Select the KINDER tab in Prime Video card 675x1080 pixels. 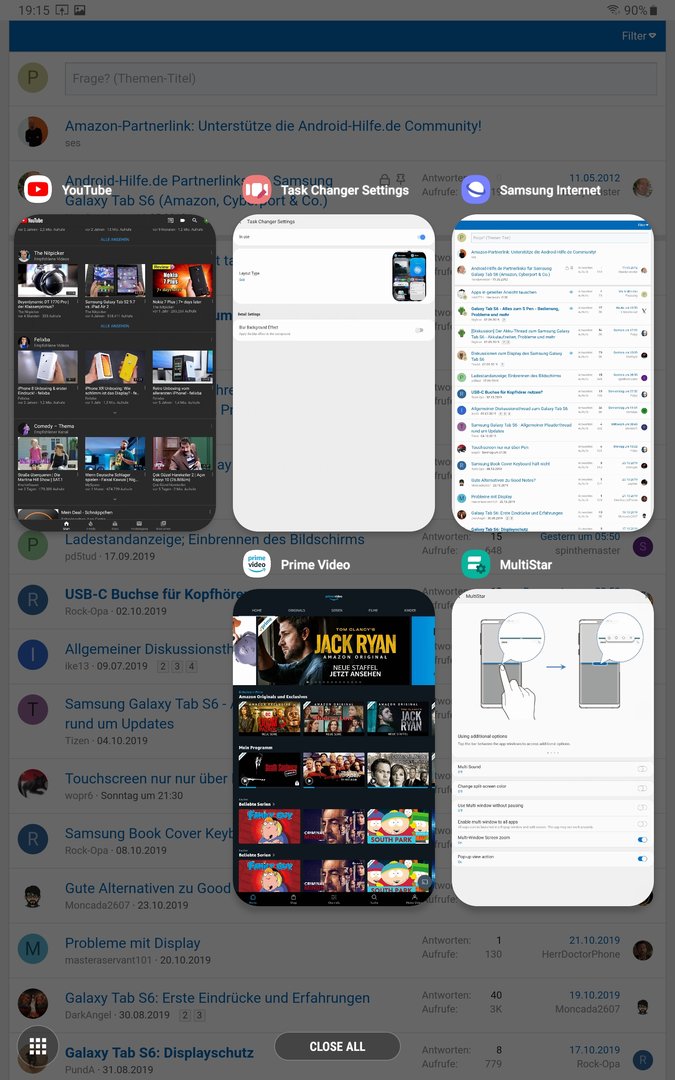point(410,610)
